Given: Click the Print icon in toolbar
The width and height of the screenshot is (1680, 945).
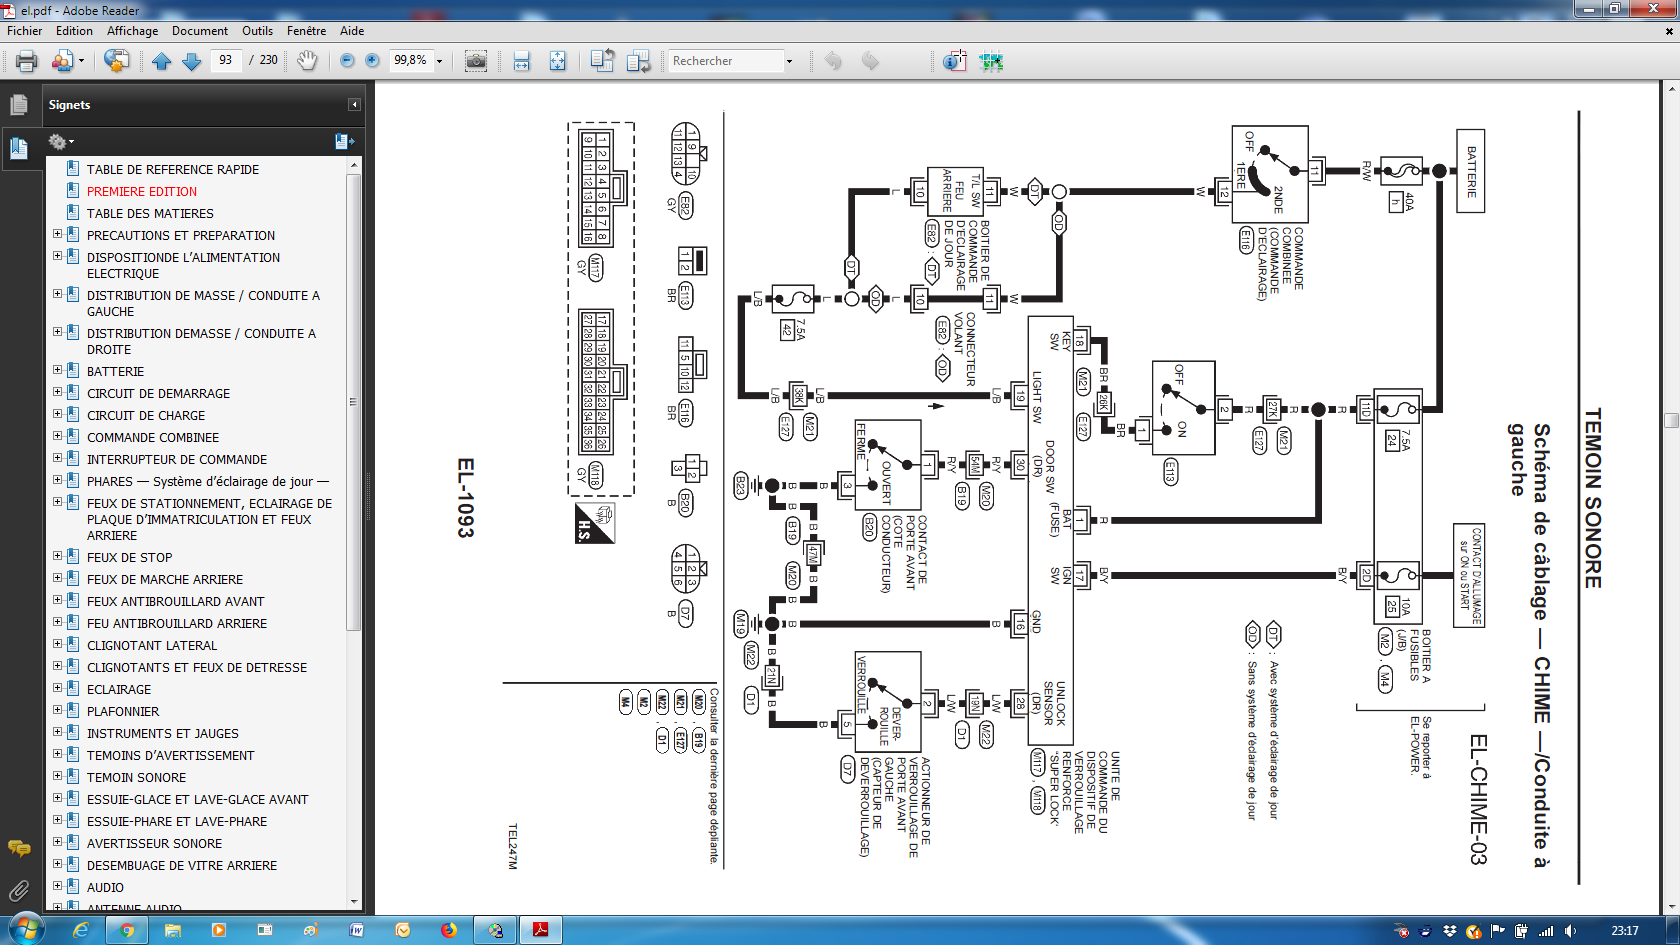Looking at the screenshot, I should 27,61.
